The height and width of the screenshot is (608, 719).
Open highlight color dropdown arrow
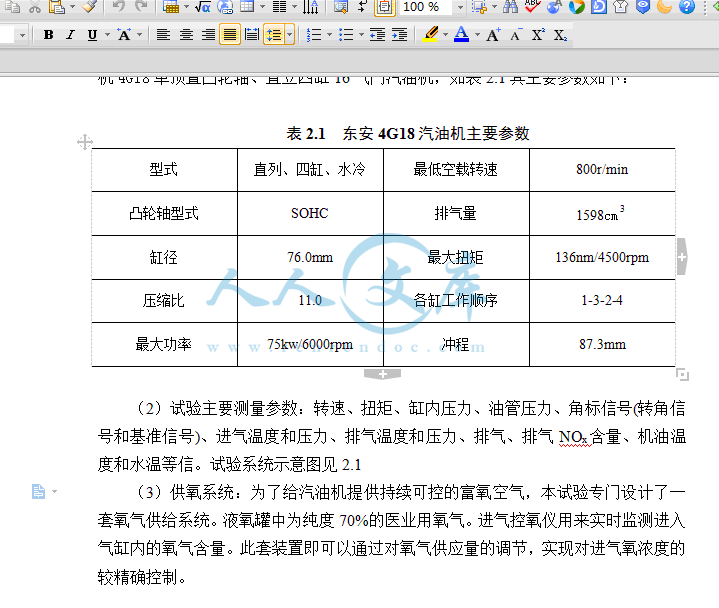point(445,35)
